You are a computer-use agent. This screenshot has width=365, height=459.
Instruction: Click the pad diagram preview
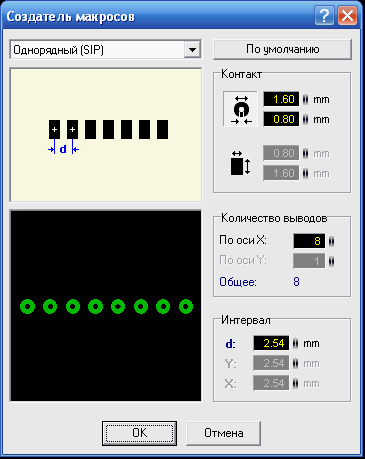pos(106,135)
